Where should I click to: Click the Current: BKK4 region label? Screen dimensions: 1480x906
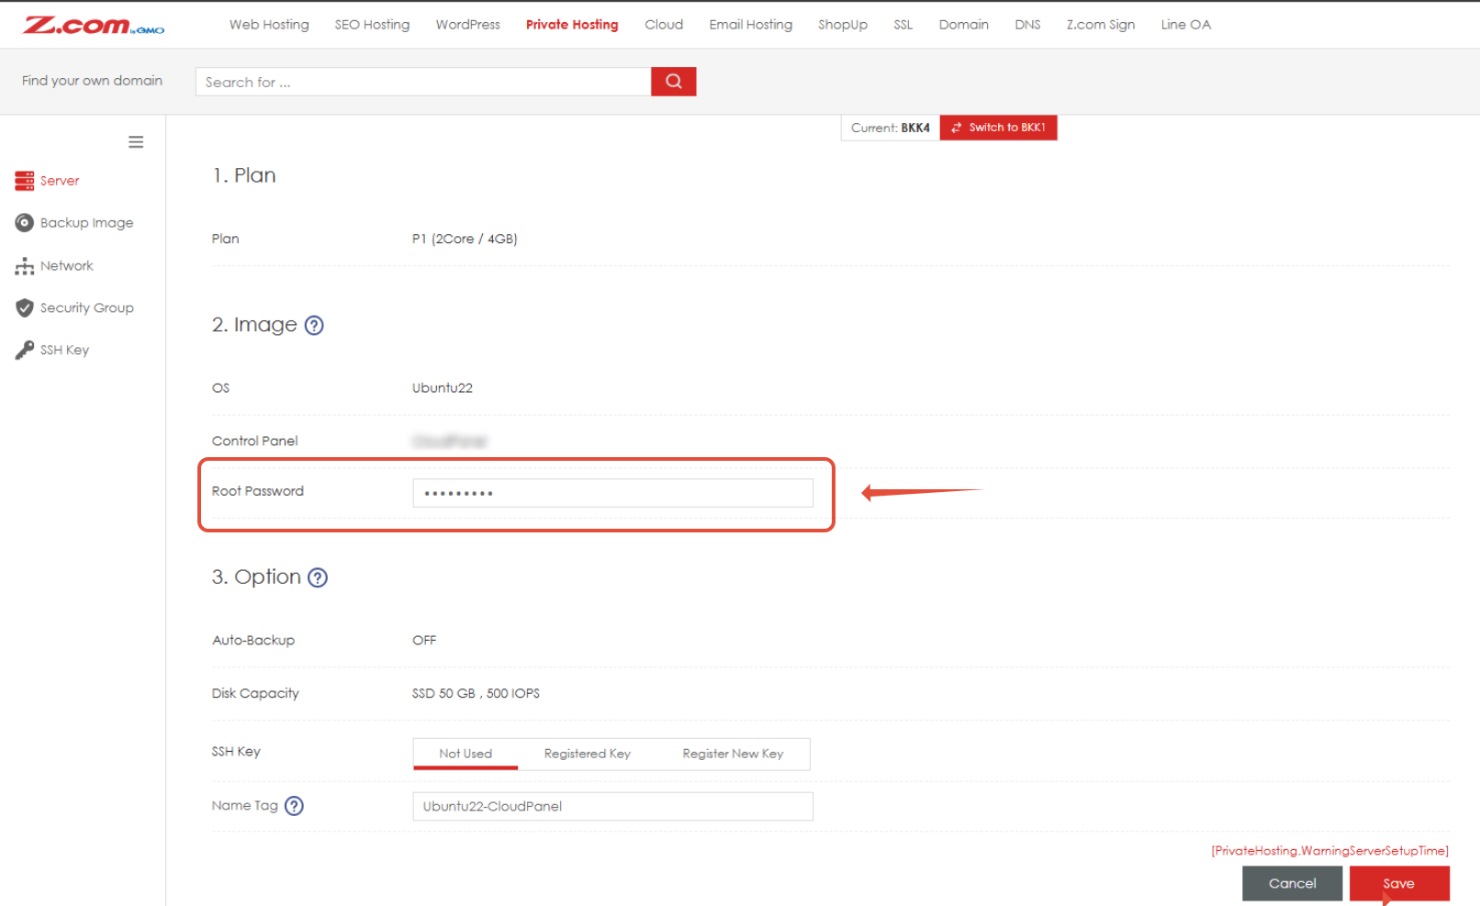pyautogui.click(x=890, y=128)
